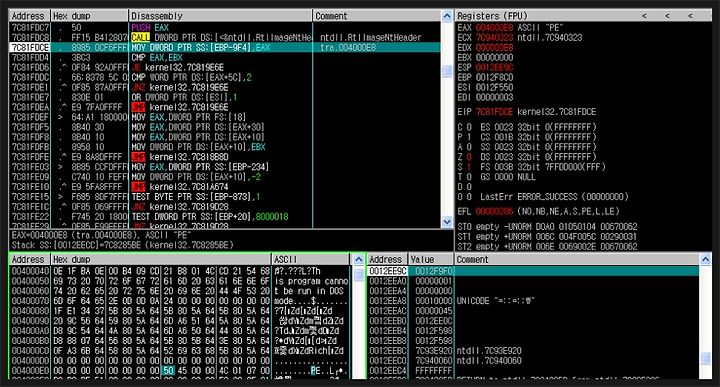Screen dimensions: 720x387
Task: Click the disassembly pane scroll-up arrow
Action: (447, 16)
